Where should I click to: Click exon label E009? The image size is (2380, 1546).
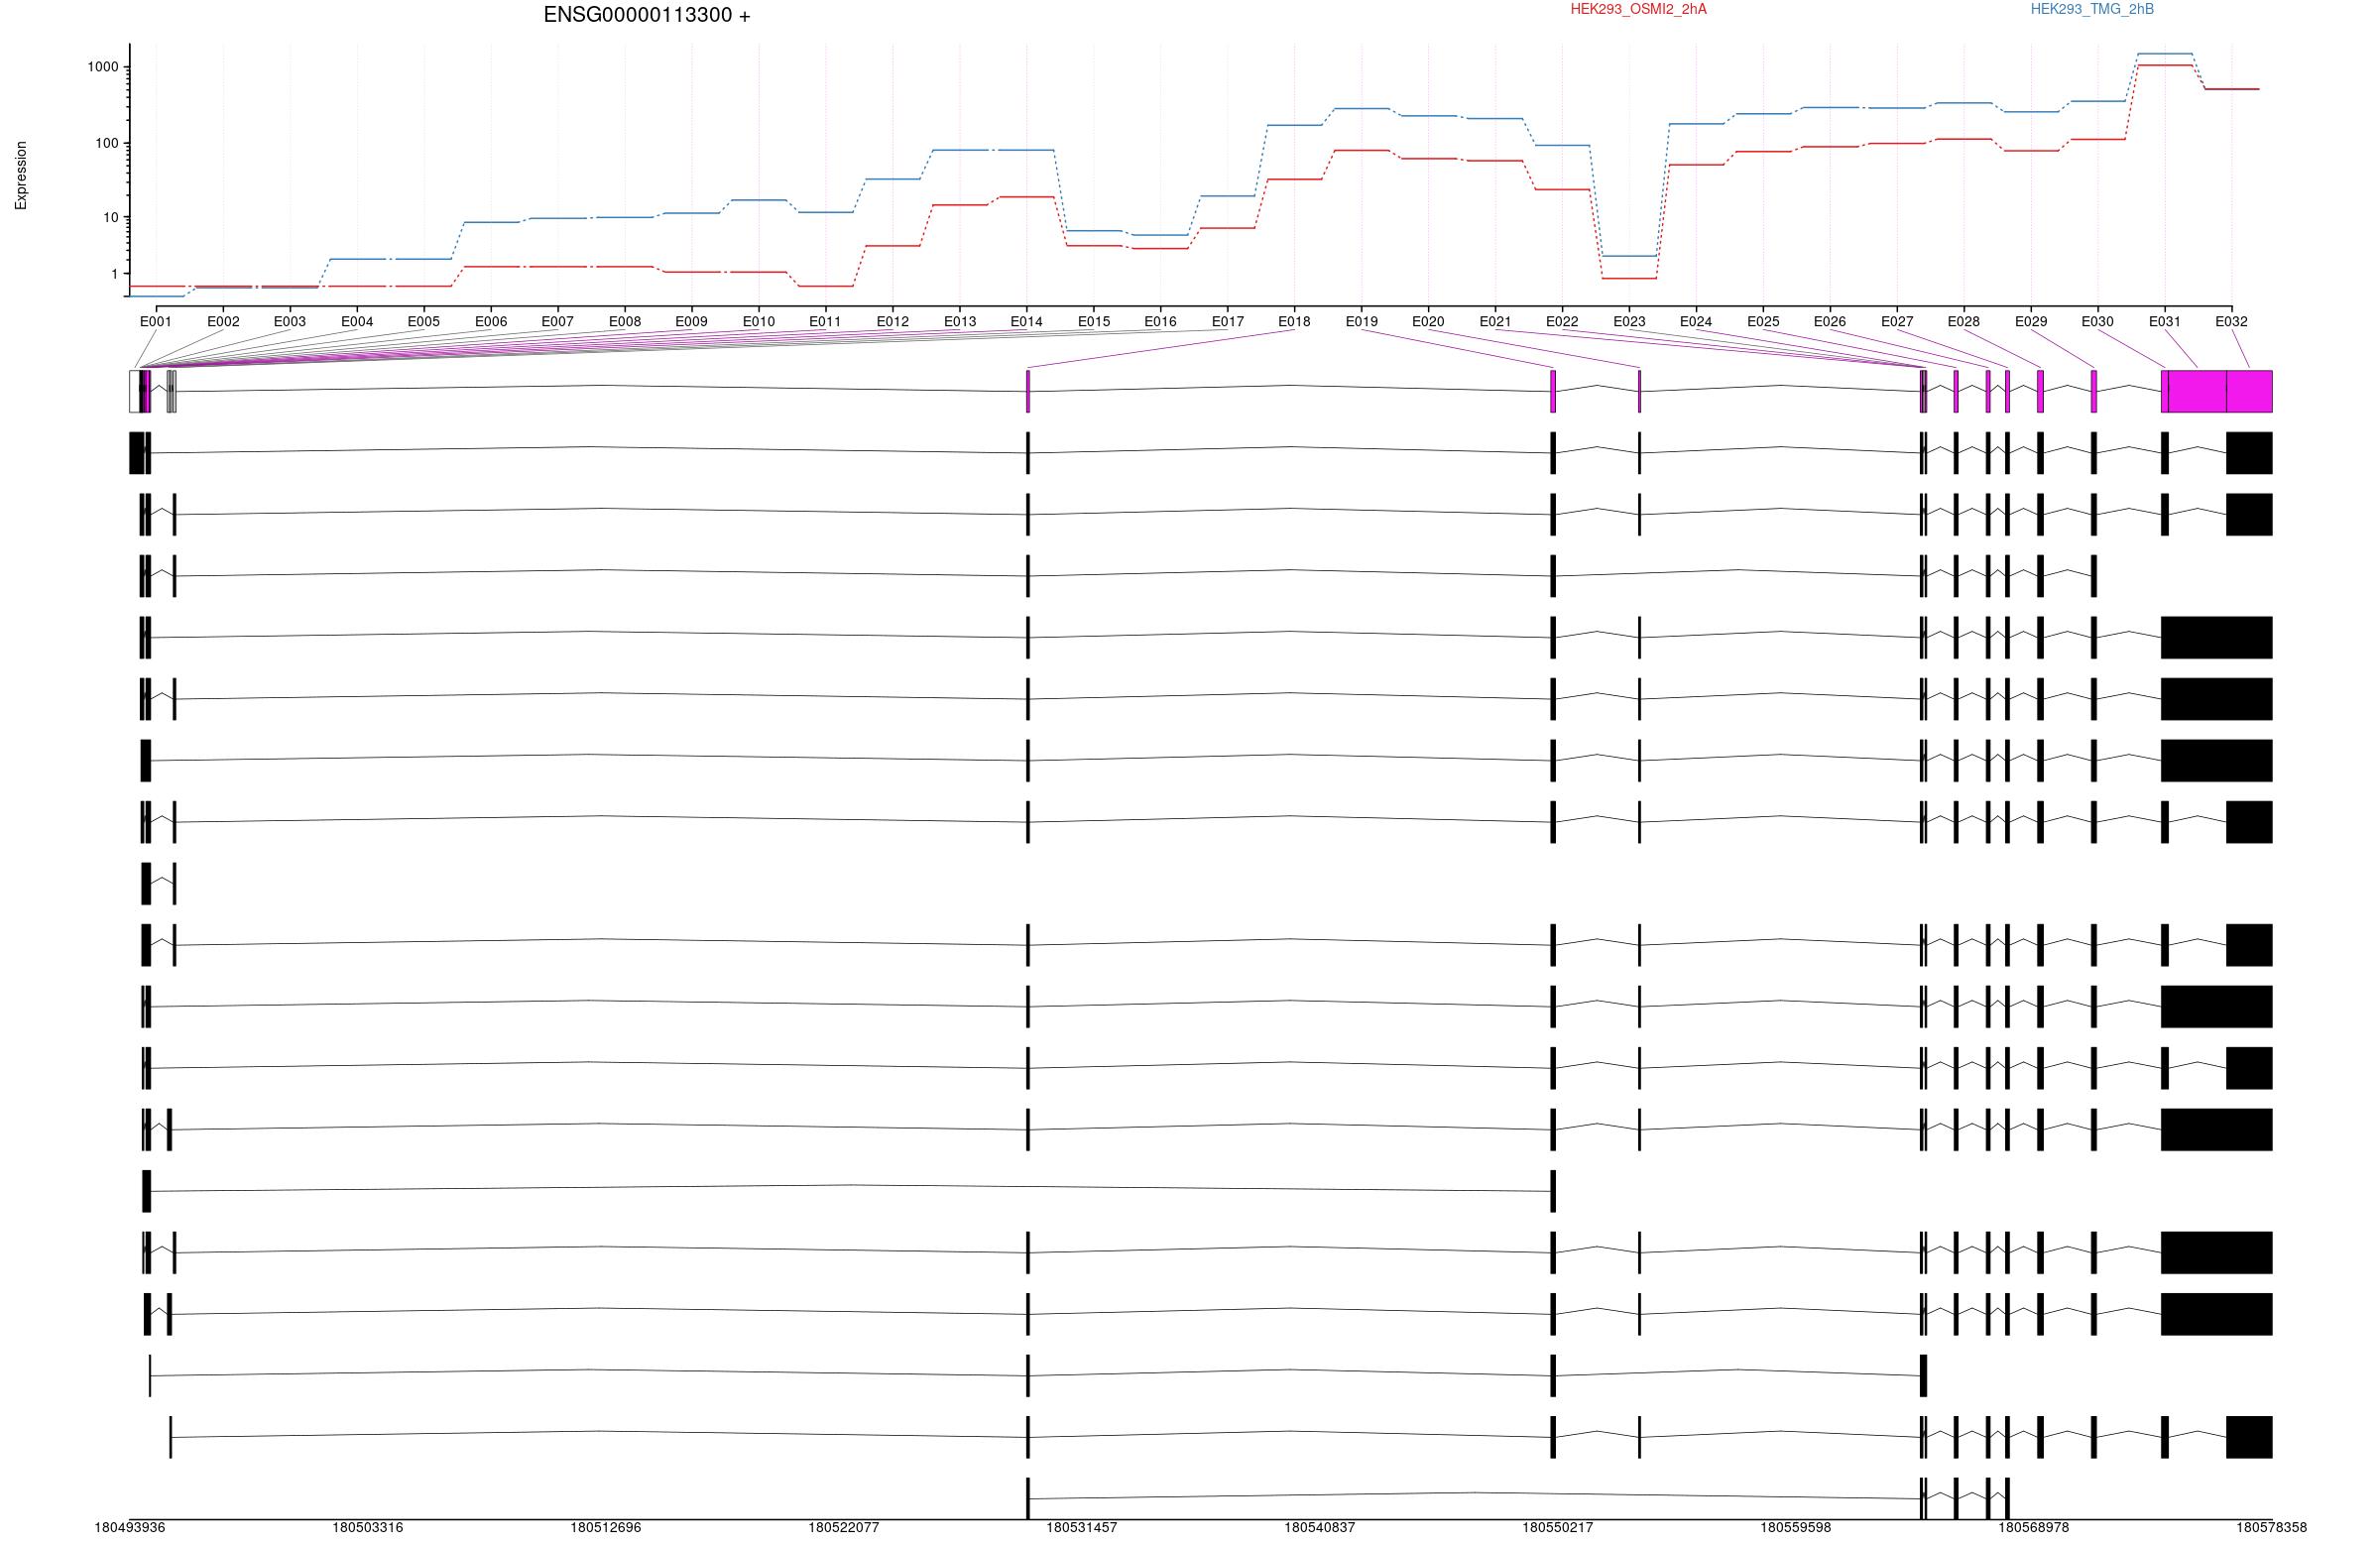pyautogui.click(x=691, y=321)
